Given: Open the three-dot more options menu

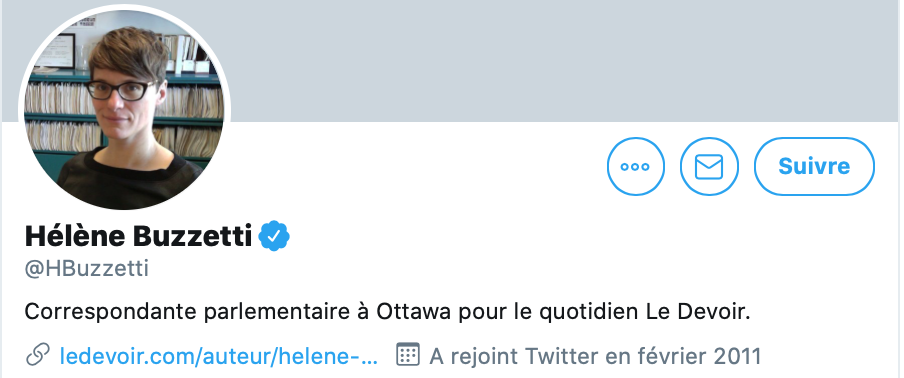Looking at the screenshot, I should [x=636, y=167].
